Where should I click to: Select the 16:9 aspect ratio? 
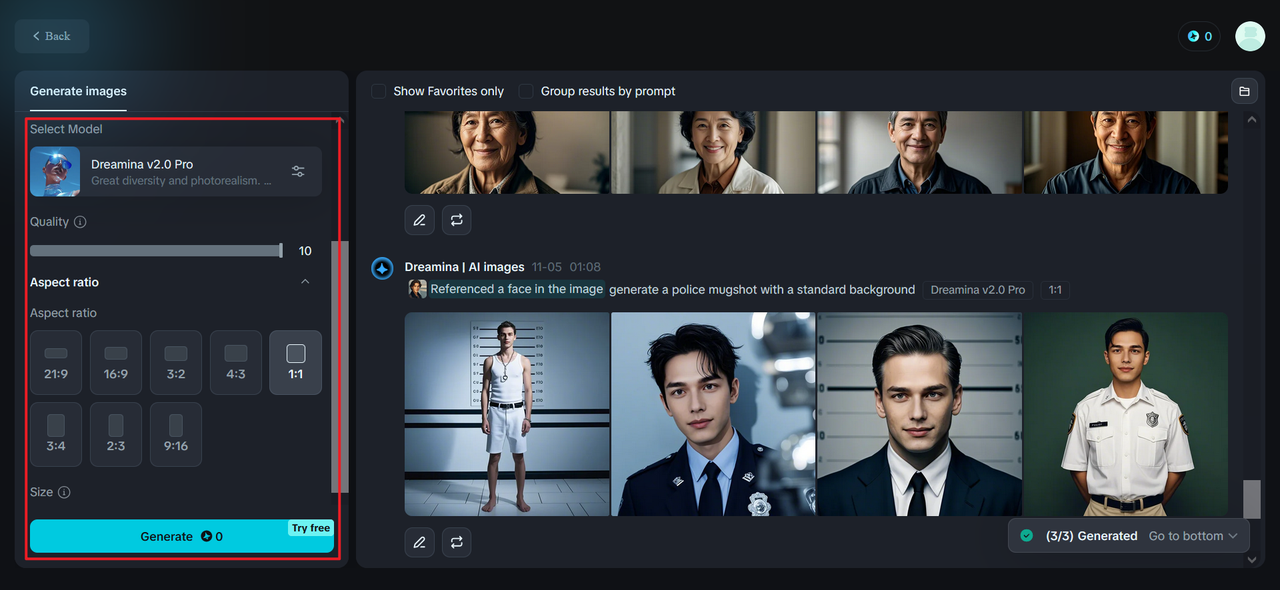coord(116,362)
